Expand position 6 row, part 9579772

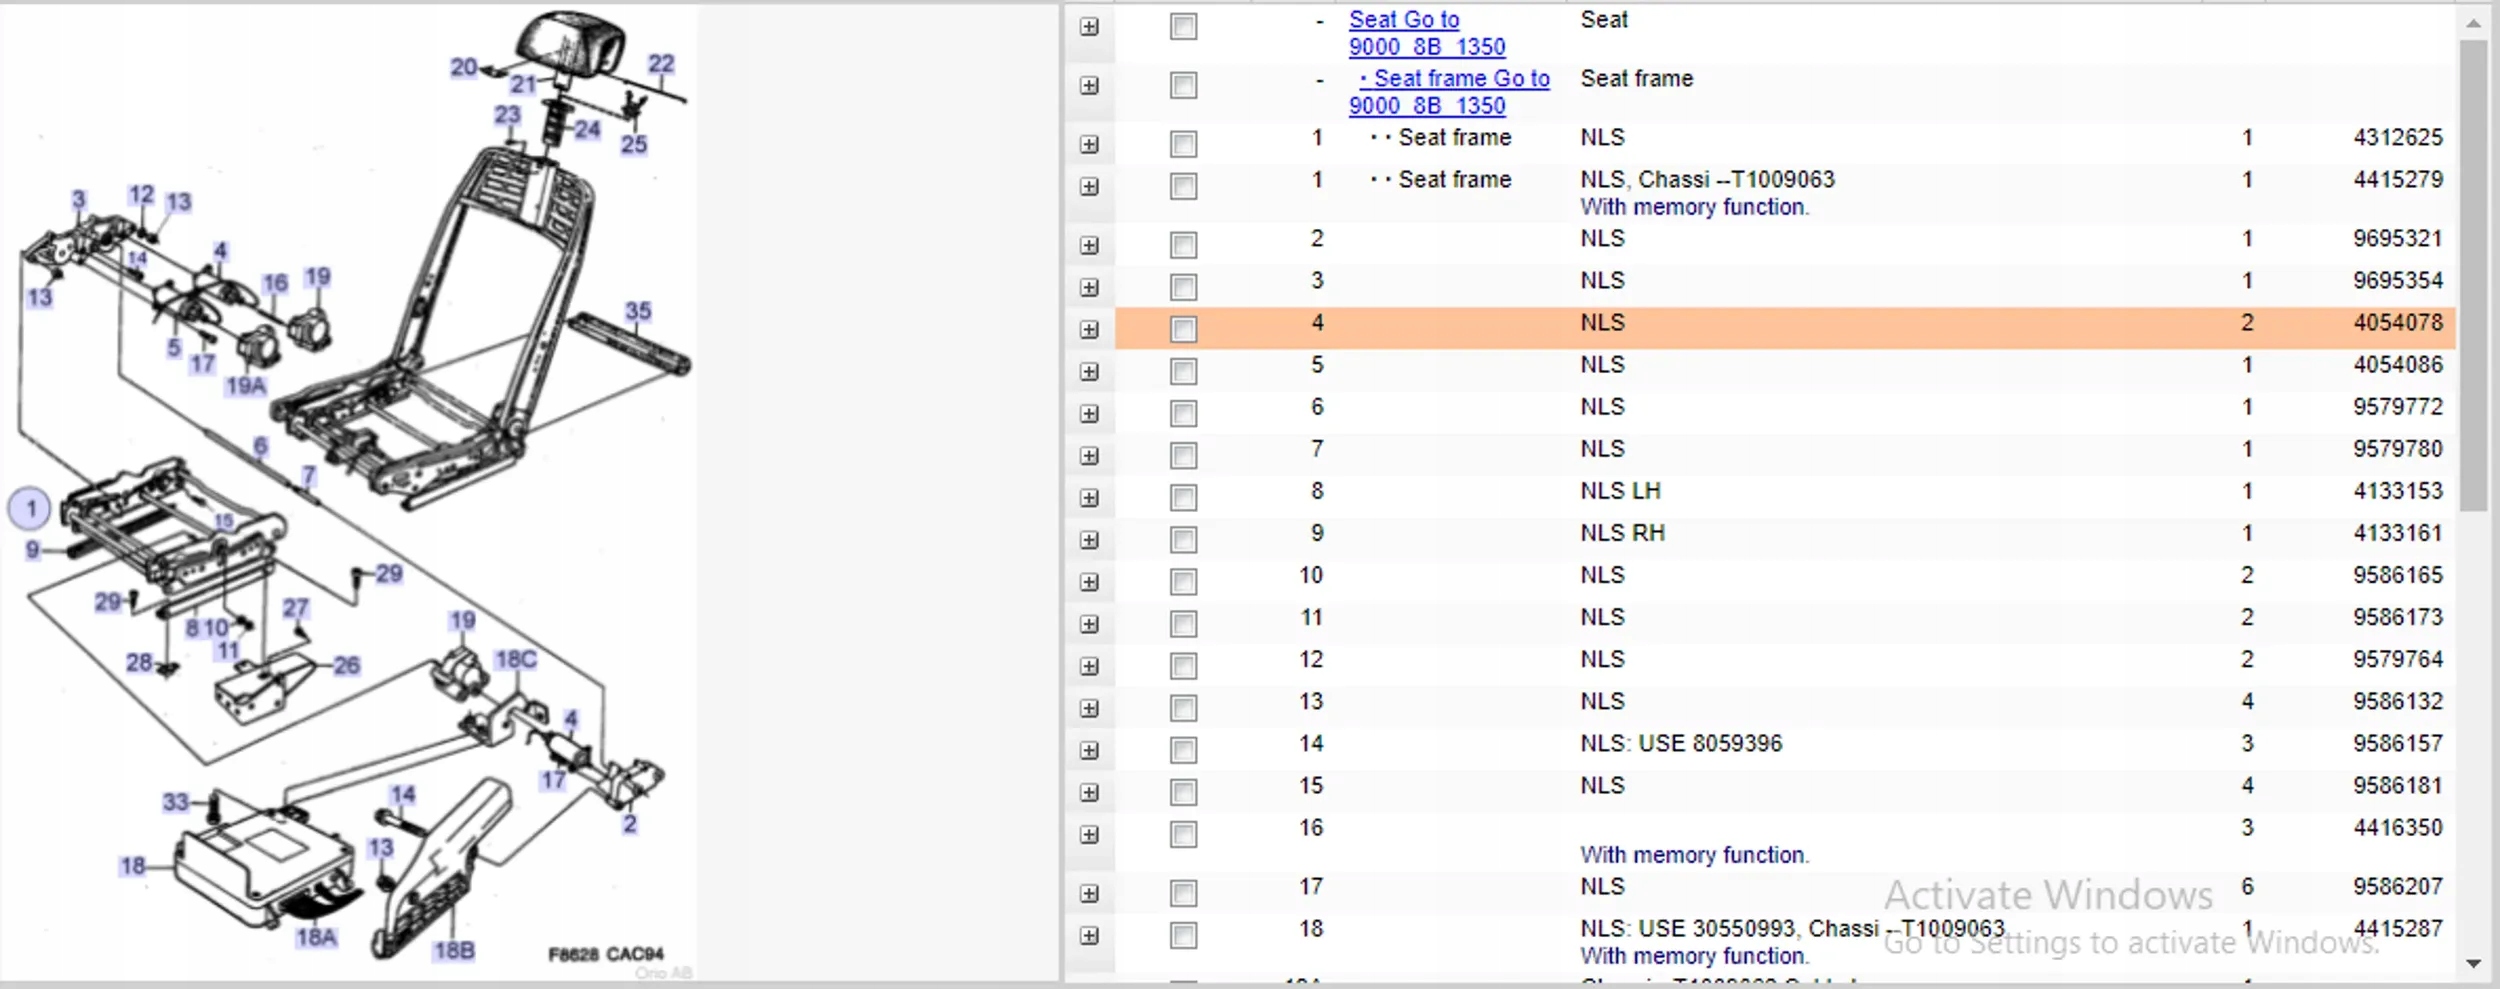pos(1089,414)
